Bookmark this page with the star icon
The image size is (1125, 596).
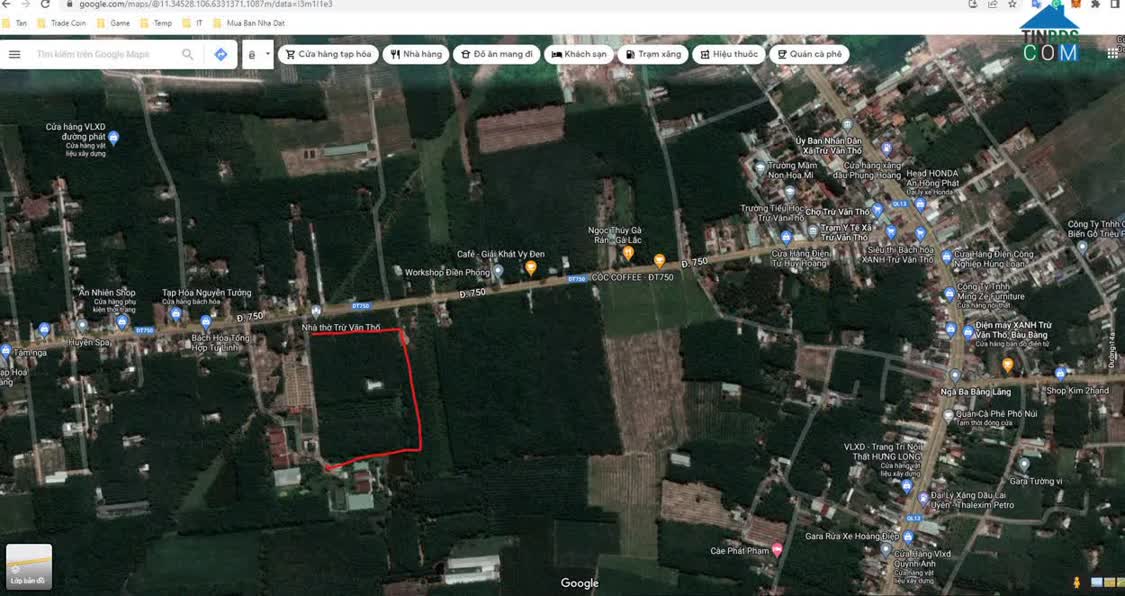[1012, 5]
